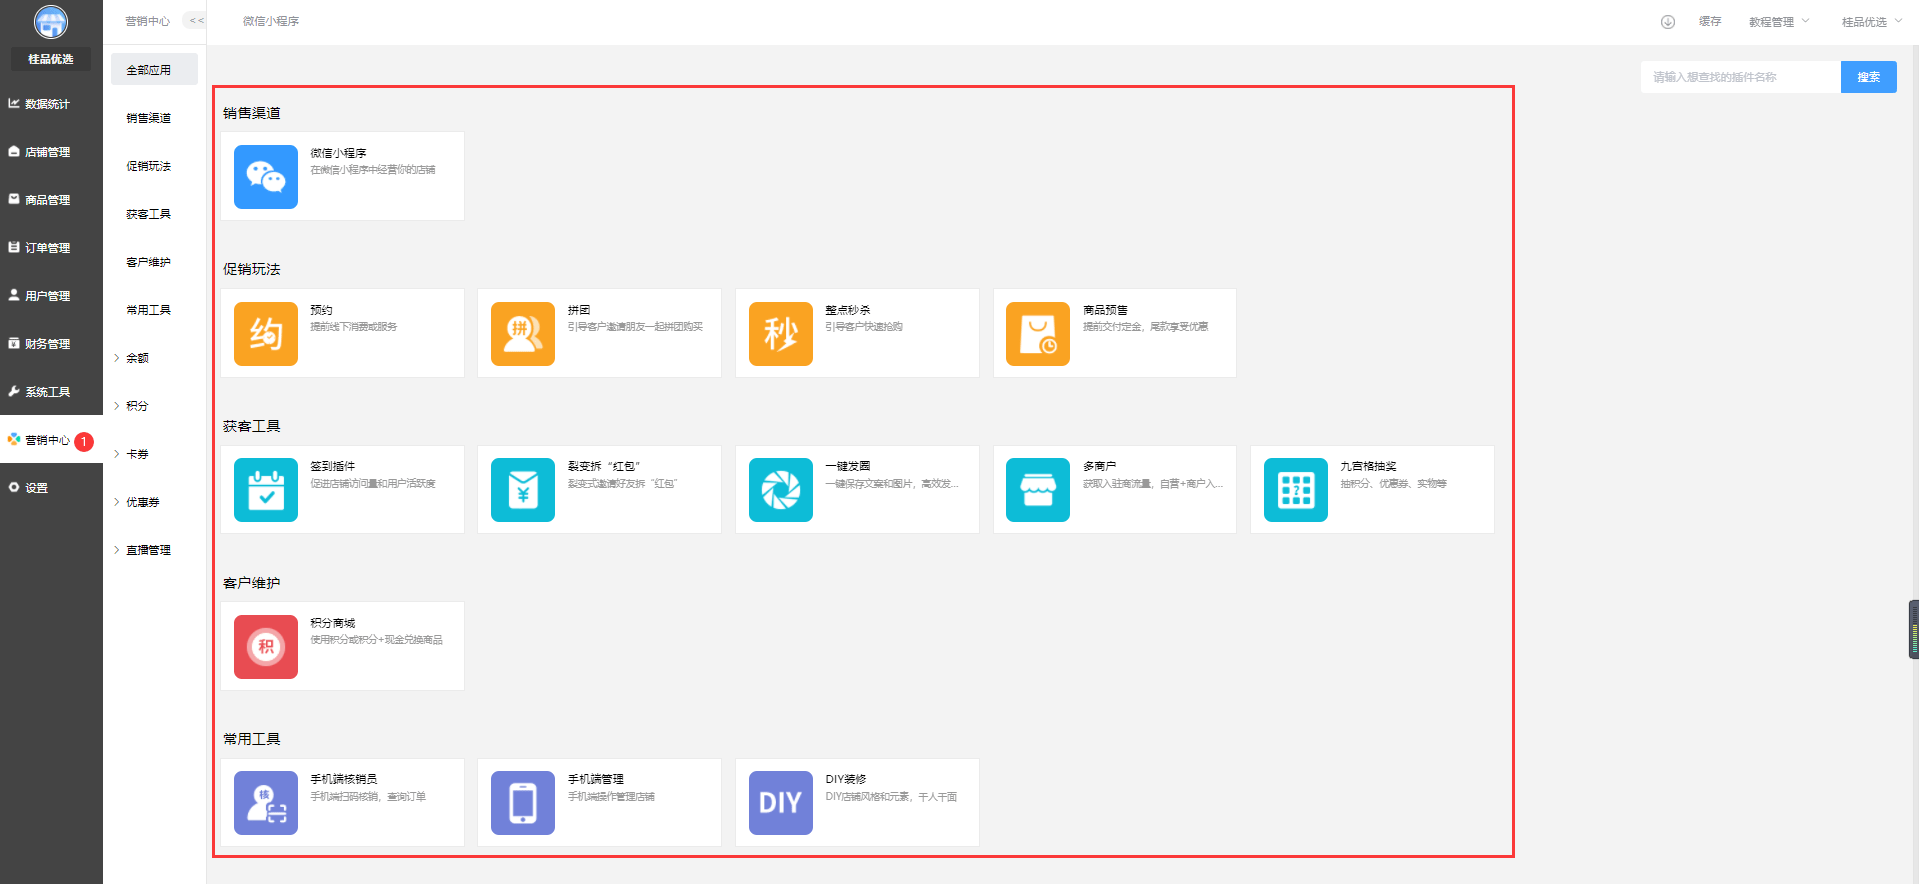Click the DIY装修 card title
The height and width of the screenshot is (884, 1919).
click(846, 779)
